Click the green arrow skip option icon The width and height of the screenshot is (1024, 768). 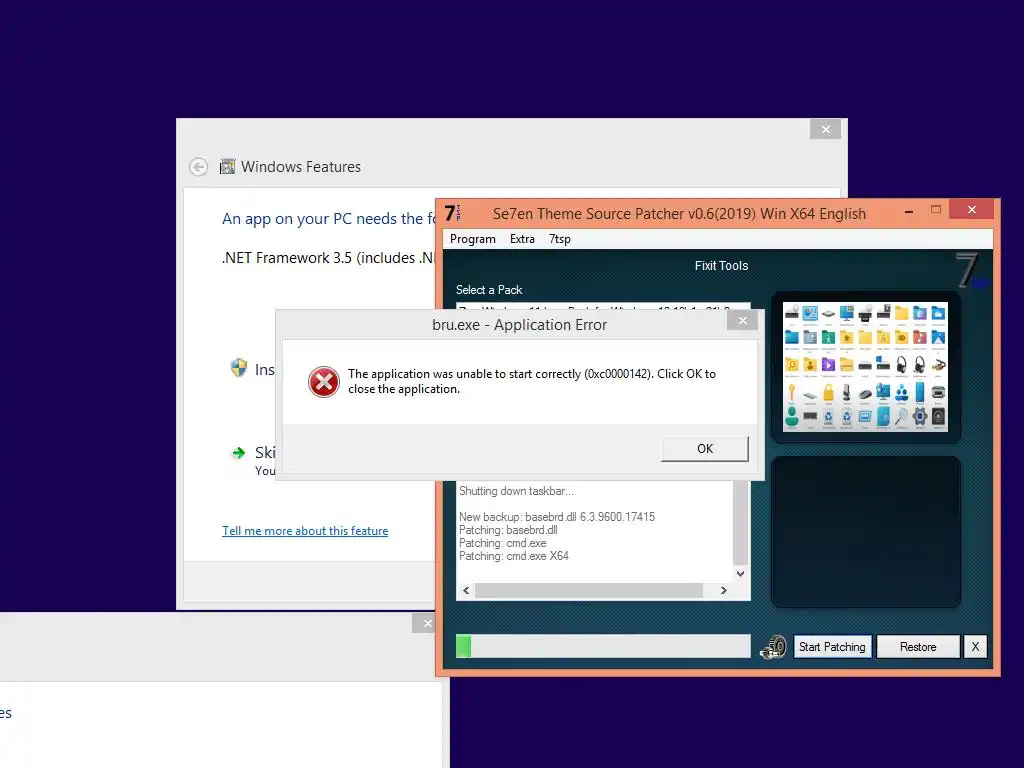point(239,453)
